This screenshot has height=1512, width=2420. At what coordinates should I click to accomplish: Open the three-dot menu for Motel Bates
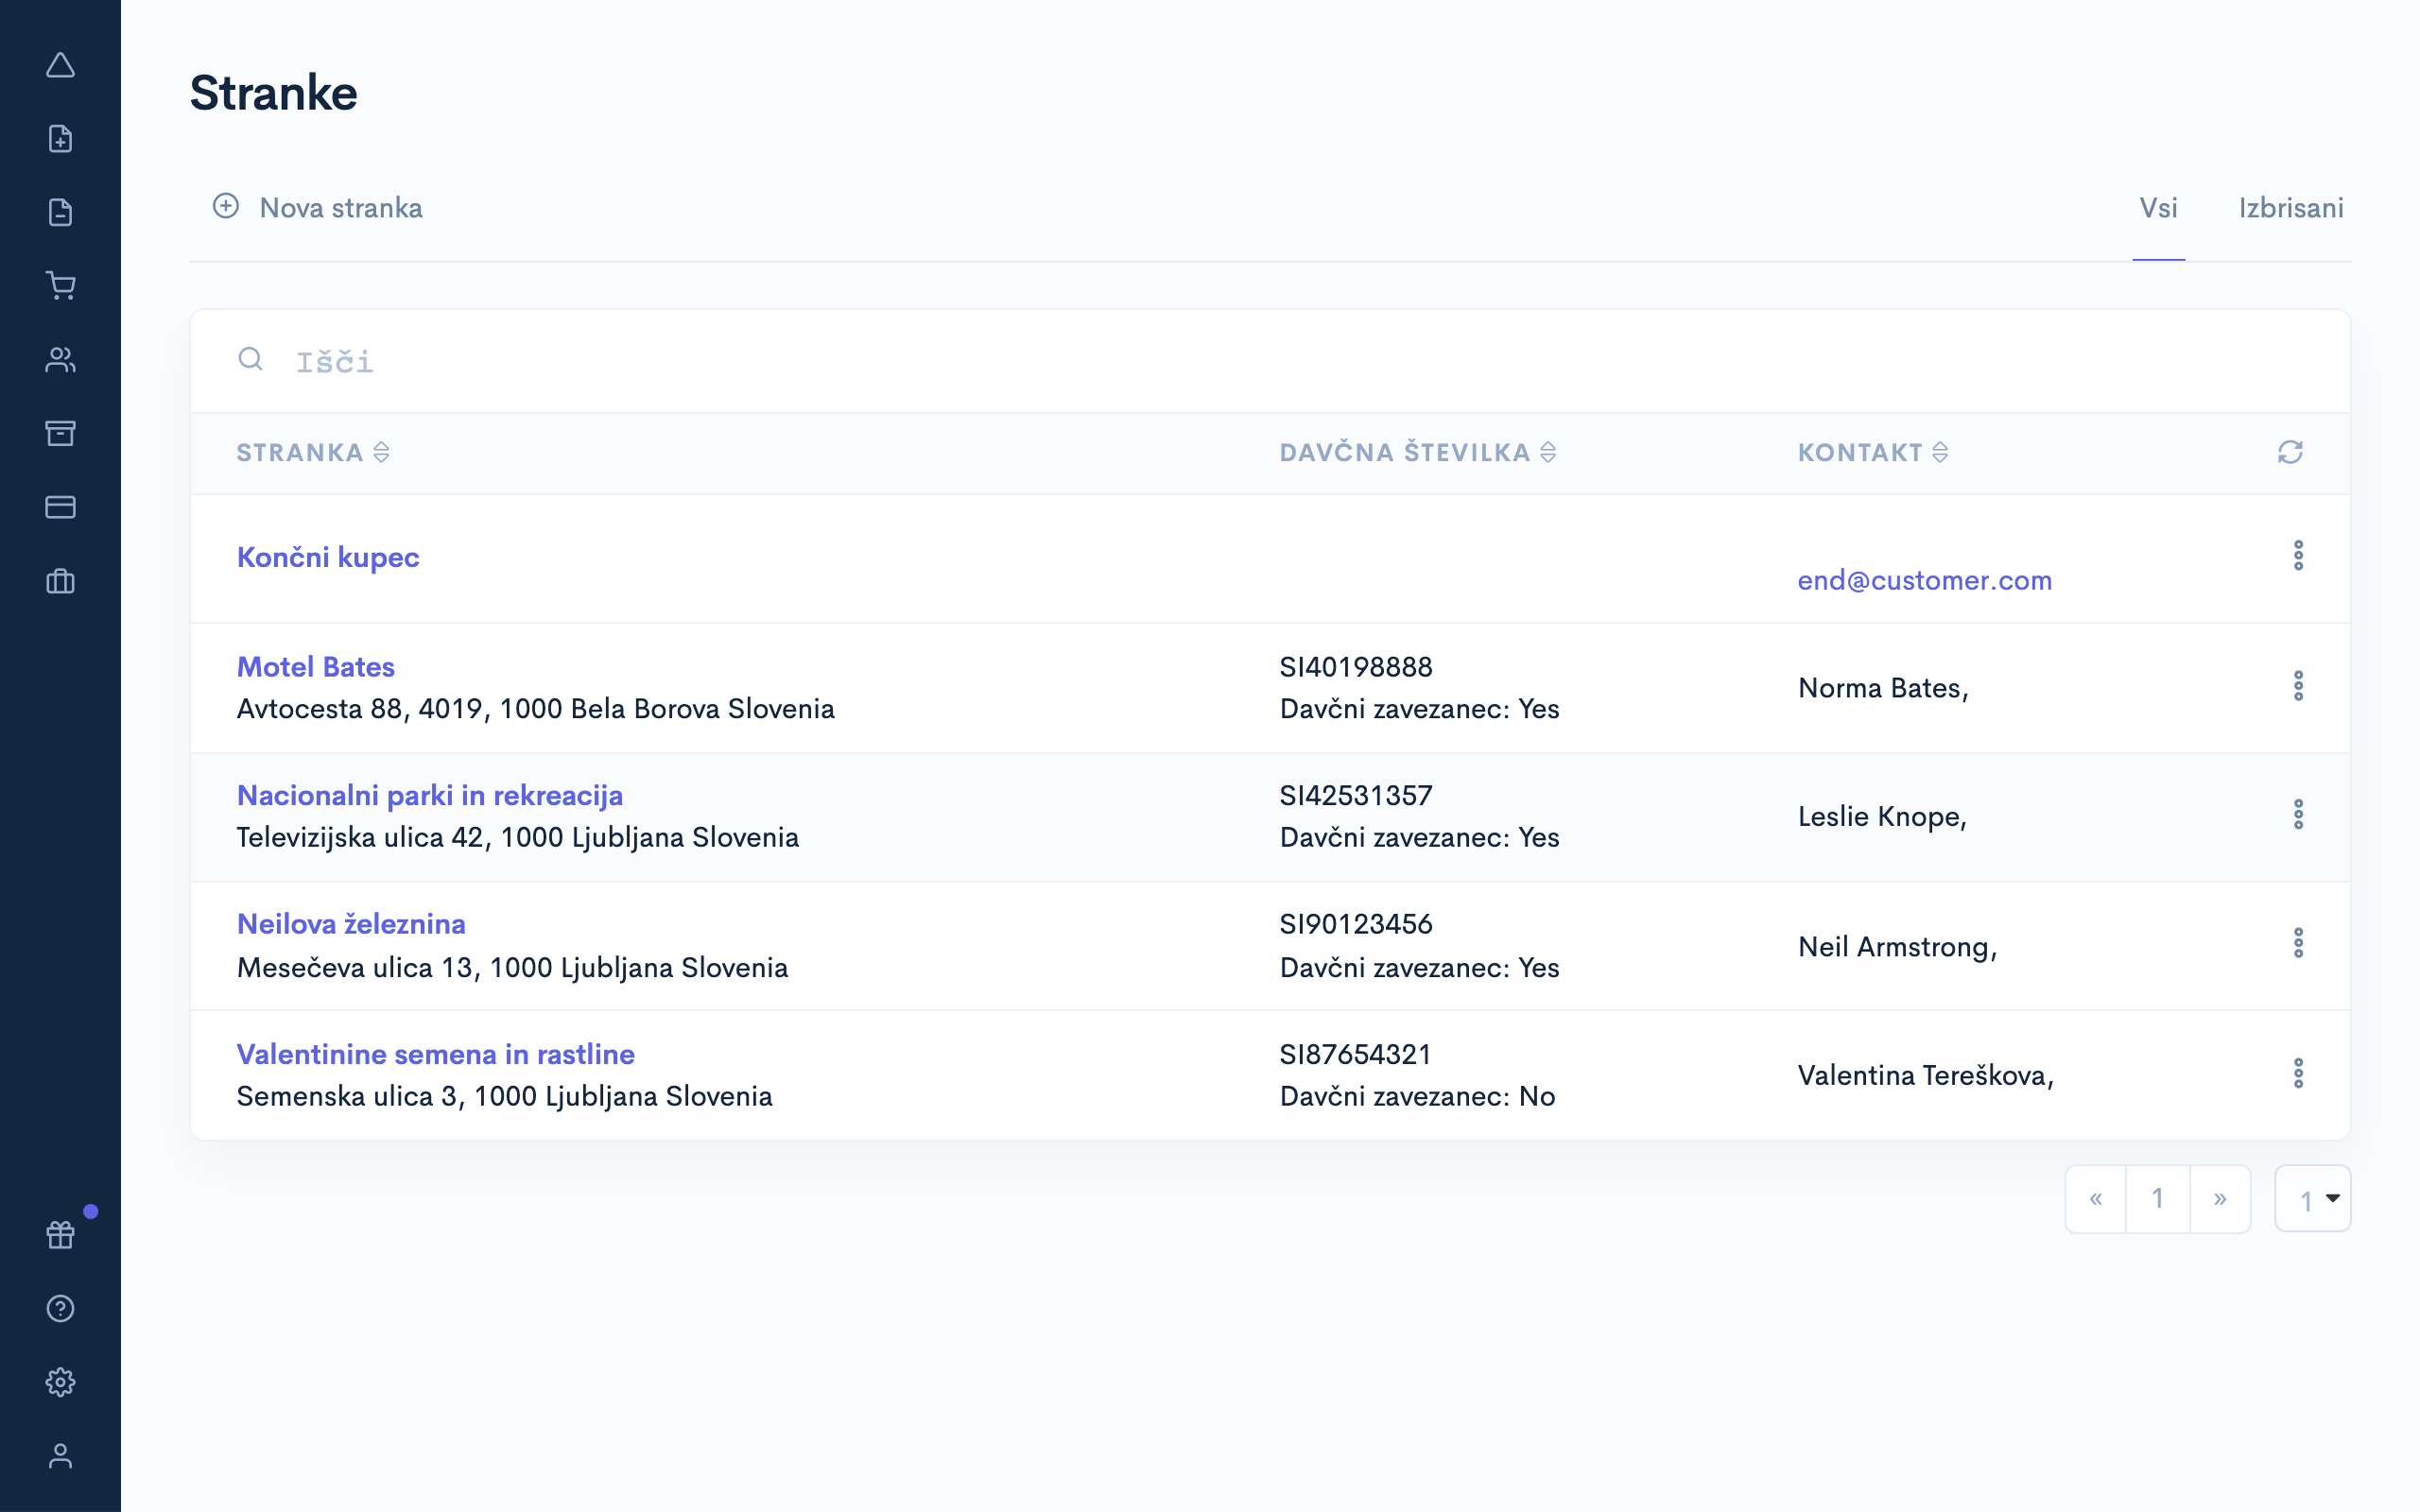click(x=2301, y=685)
